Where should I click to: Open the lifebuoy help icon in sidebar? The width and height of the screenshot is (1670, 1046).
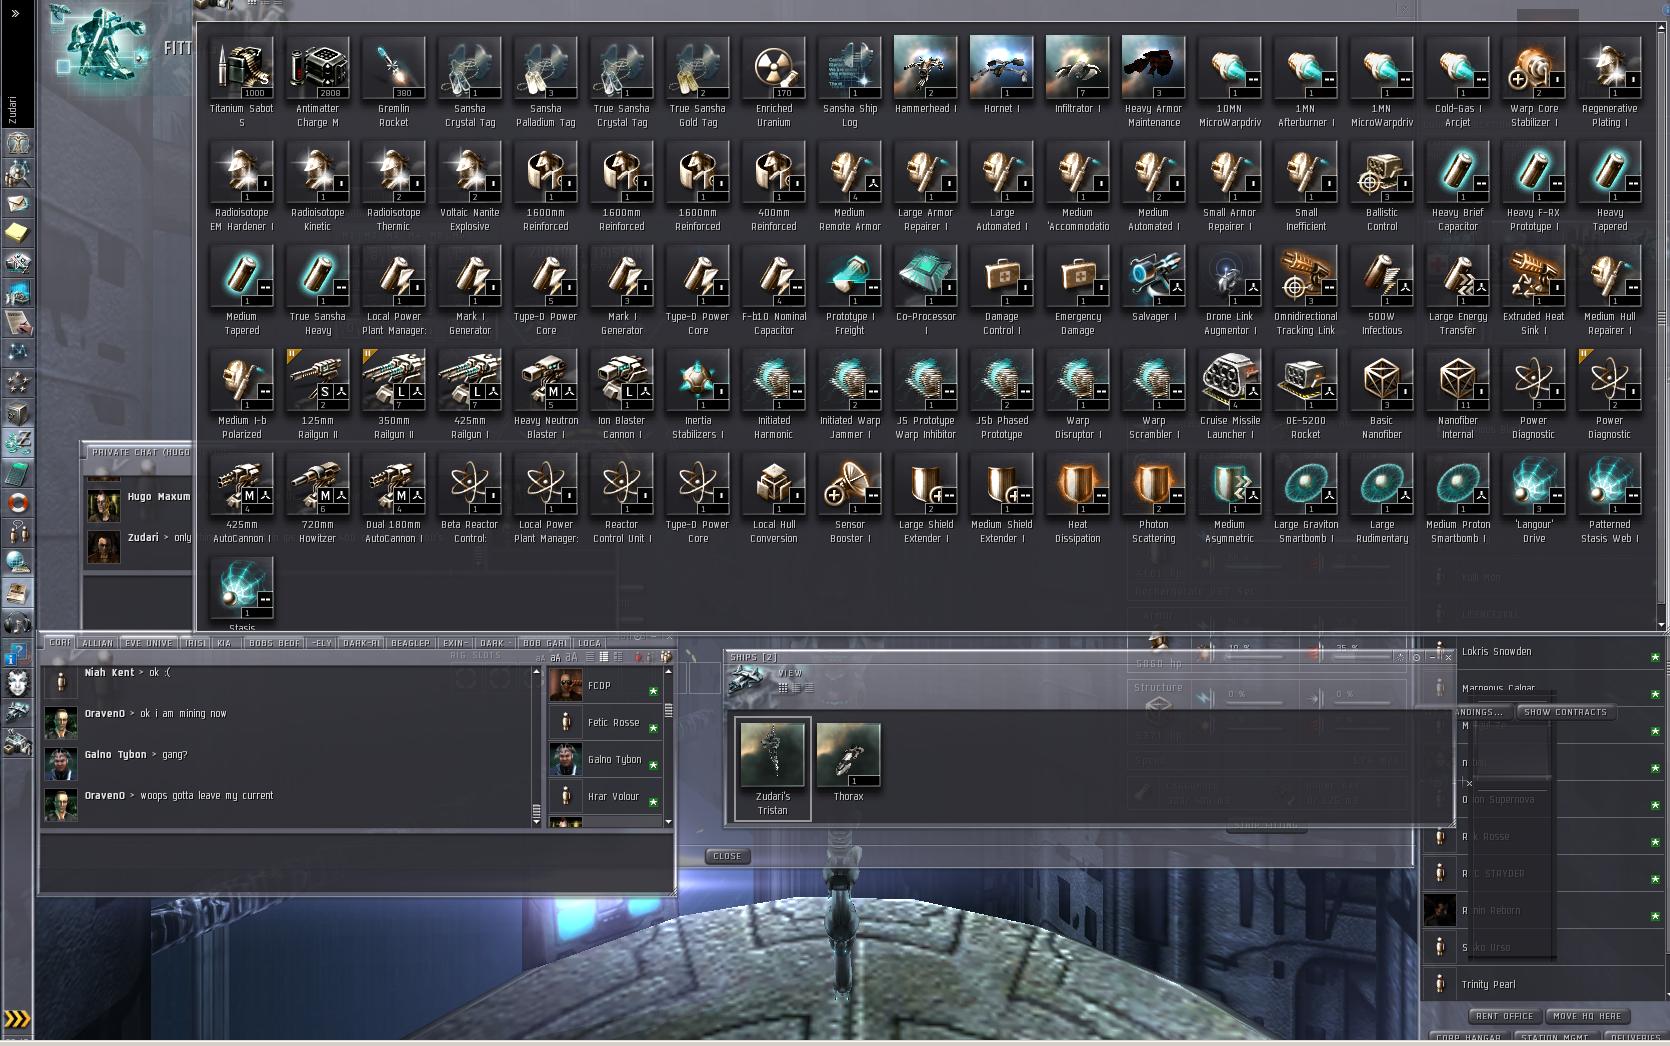tap(17, 504)
